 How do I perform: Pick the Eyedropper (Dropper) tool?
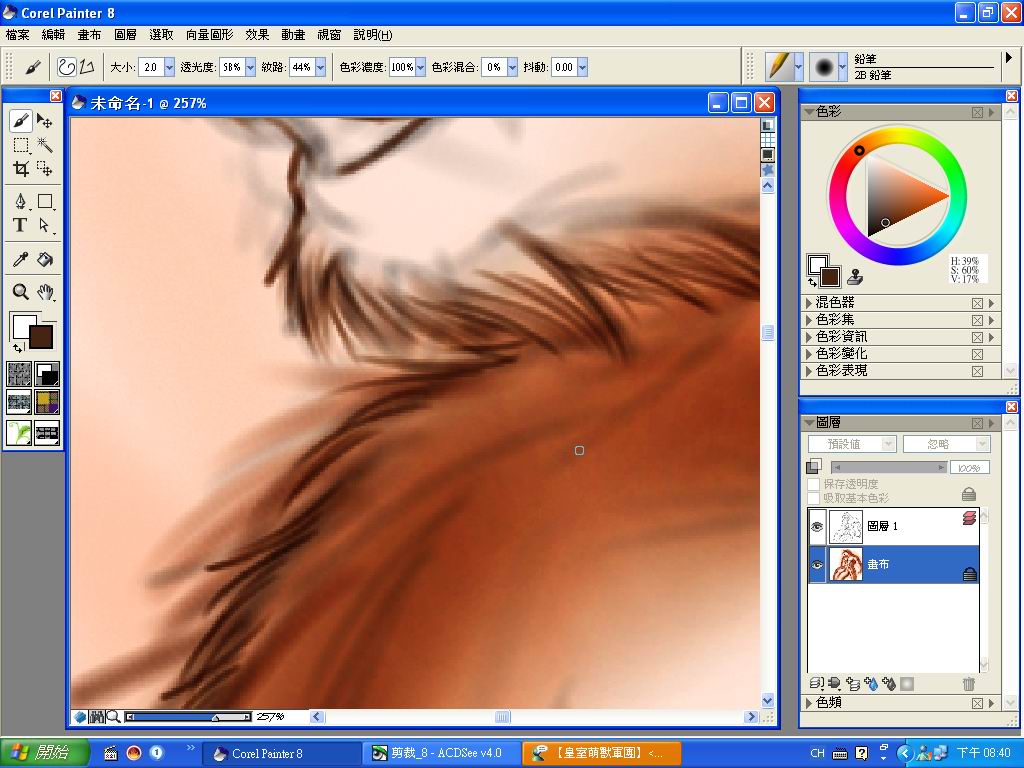tap(20, 259)
